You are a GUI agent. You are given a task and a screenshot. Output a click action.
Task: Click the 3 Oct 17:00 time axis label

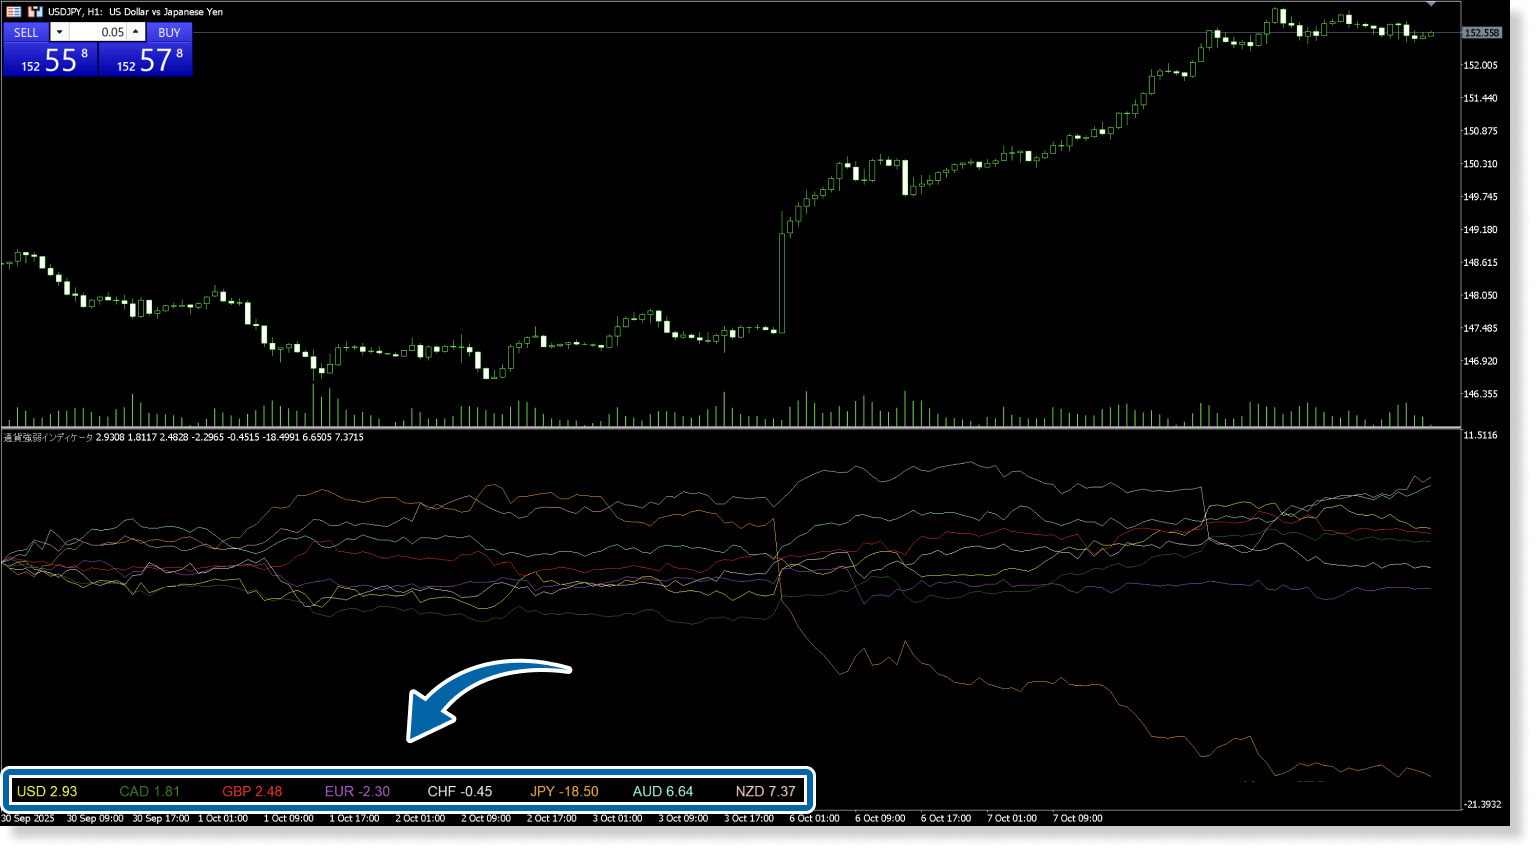click(x=749, y=818)
